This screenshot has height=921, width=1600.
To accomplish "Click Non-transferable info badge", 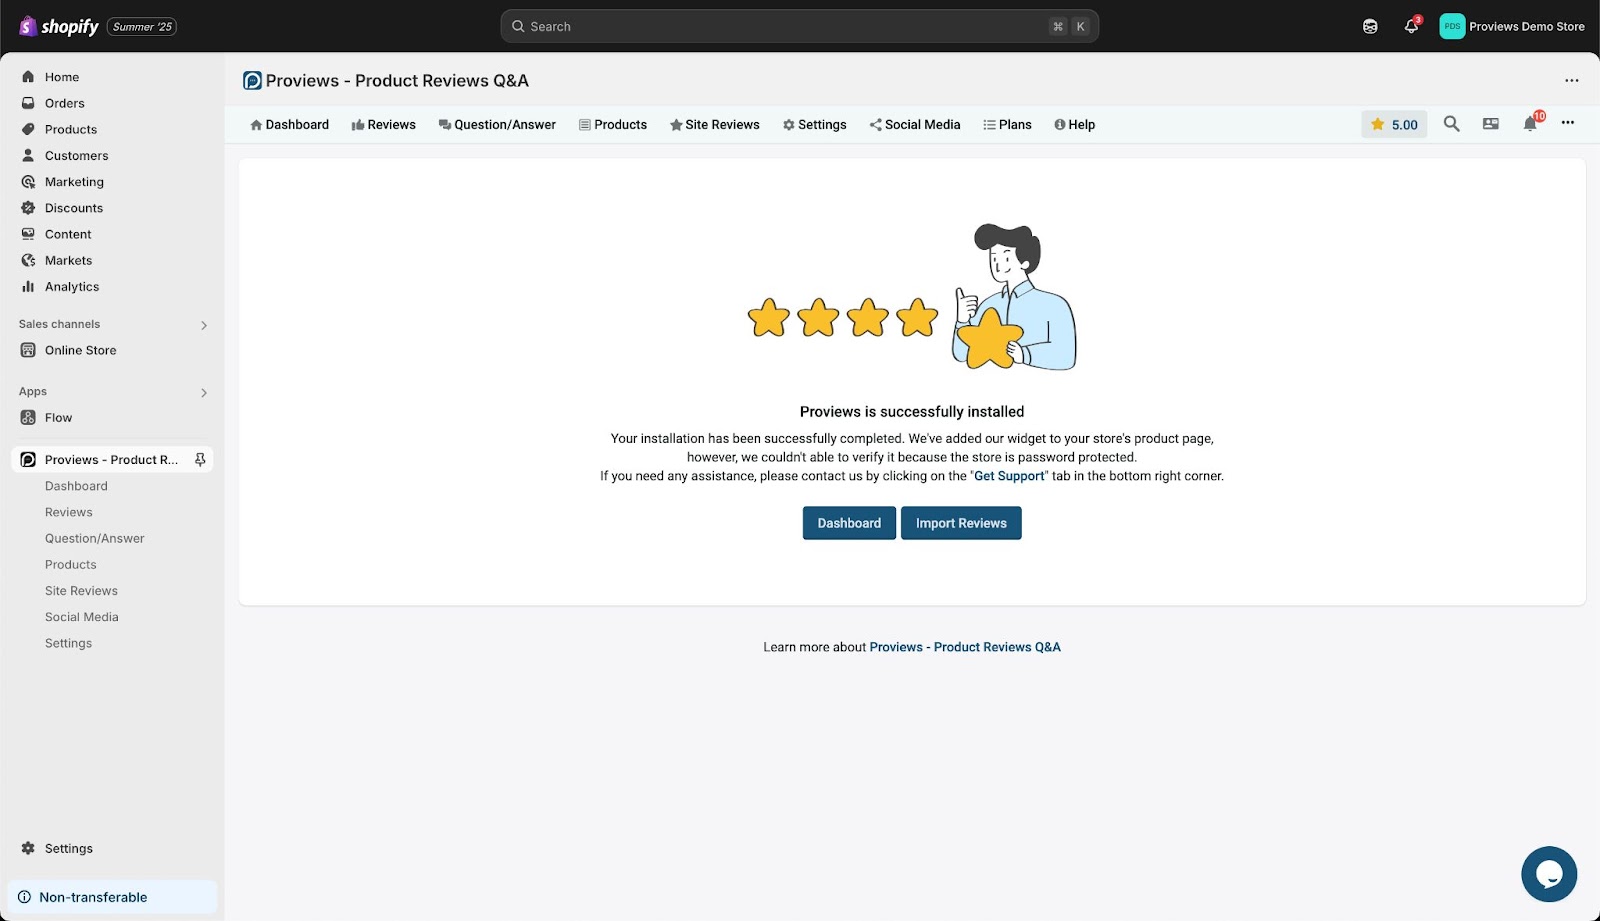I will coord(112,897).
